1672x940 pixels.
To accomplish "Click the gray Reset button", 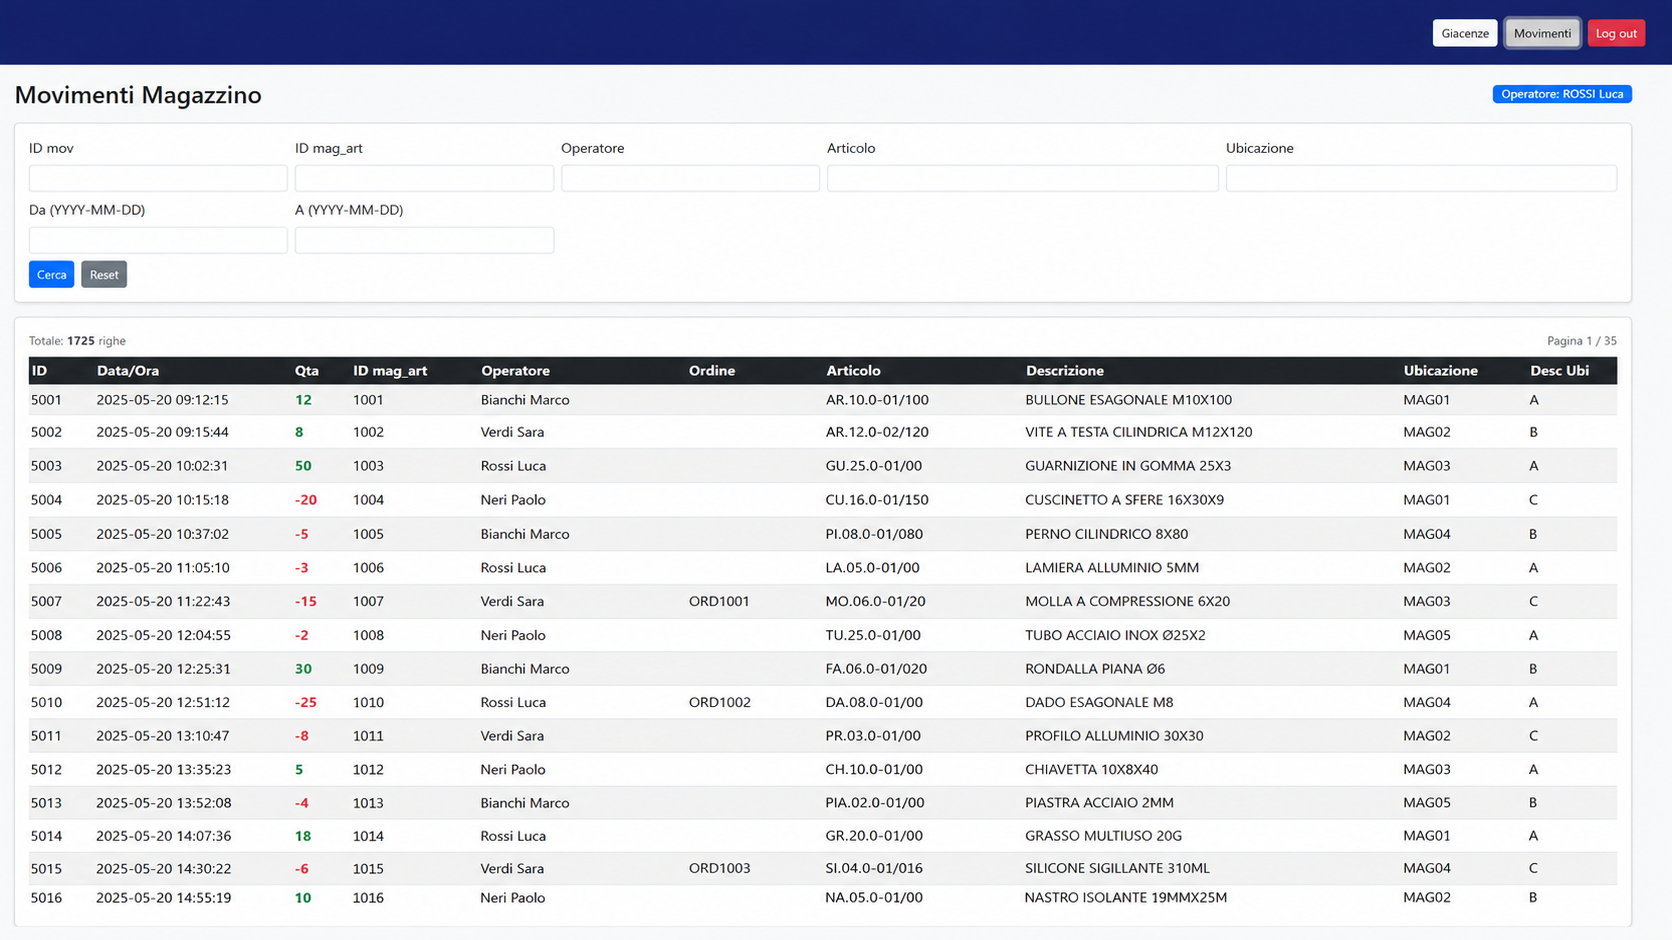I will [x=104, y=274].
